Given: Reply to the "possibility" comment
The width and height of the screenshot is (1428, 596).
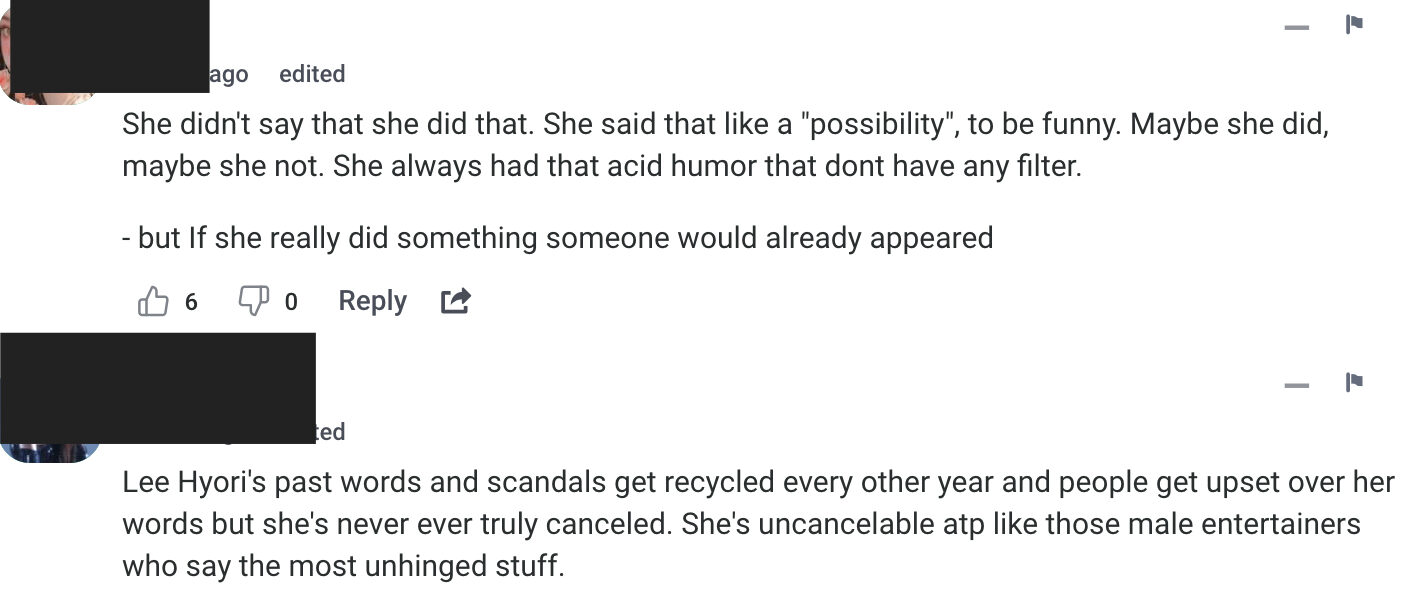Looking at the screenshot, I should [x=372, y=301].
